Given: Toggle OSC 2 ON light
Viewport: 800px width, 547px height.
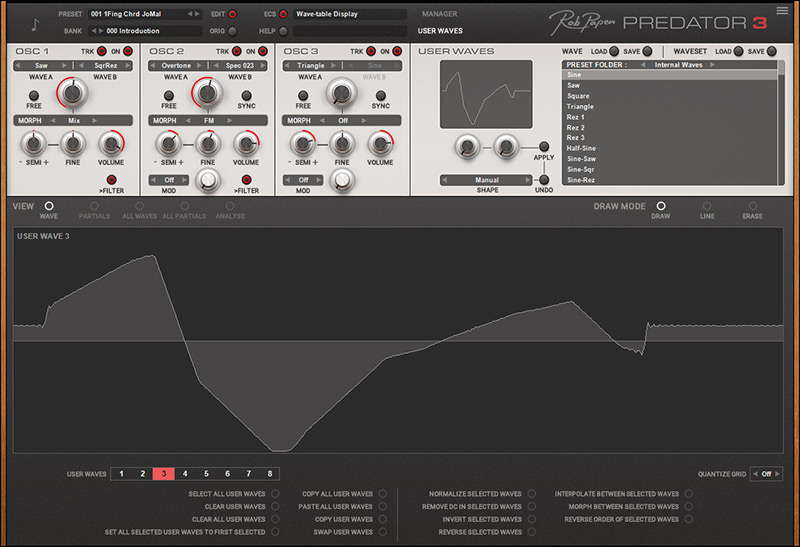Looking at the screenshot, I should pyautogui.click(x=262, y=51).
